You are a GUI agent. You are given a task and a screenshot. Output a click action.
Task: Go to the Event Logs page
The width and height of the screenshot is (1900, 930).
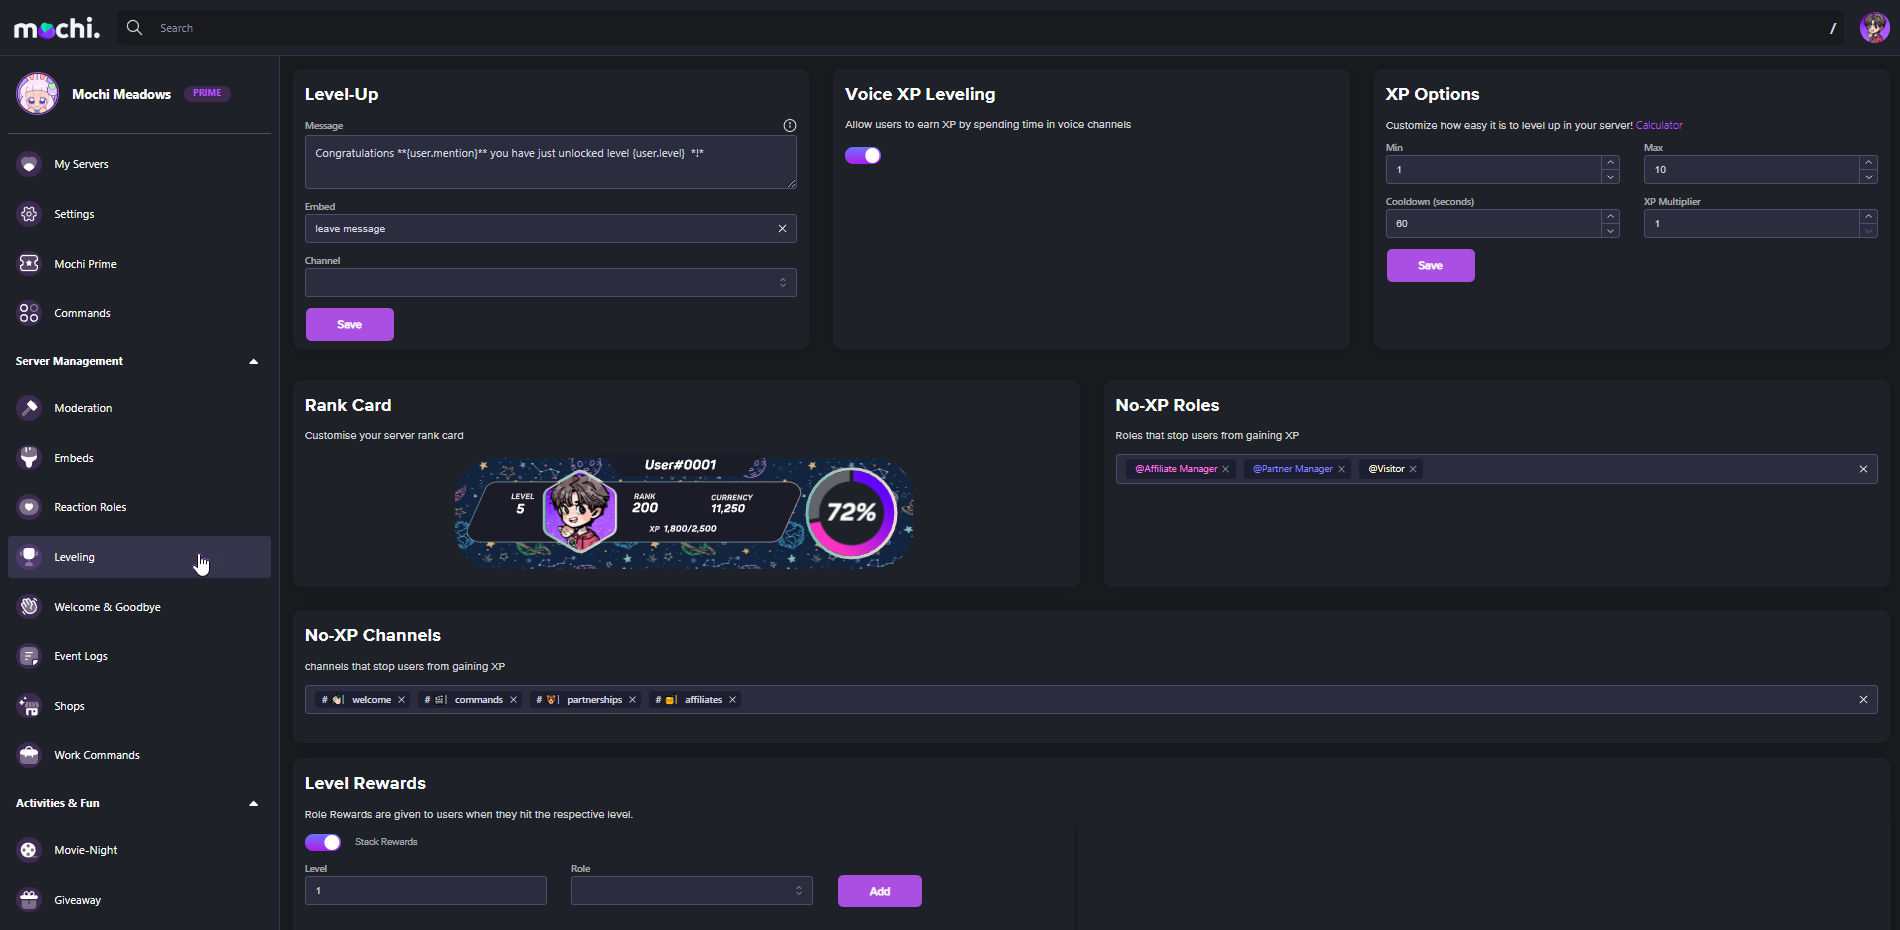tap(81, 656)
